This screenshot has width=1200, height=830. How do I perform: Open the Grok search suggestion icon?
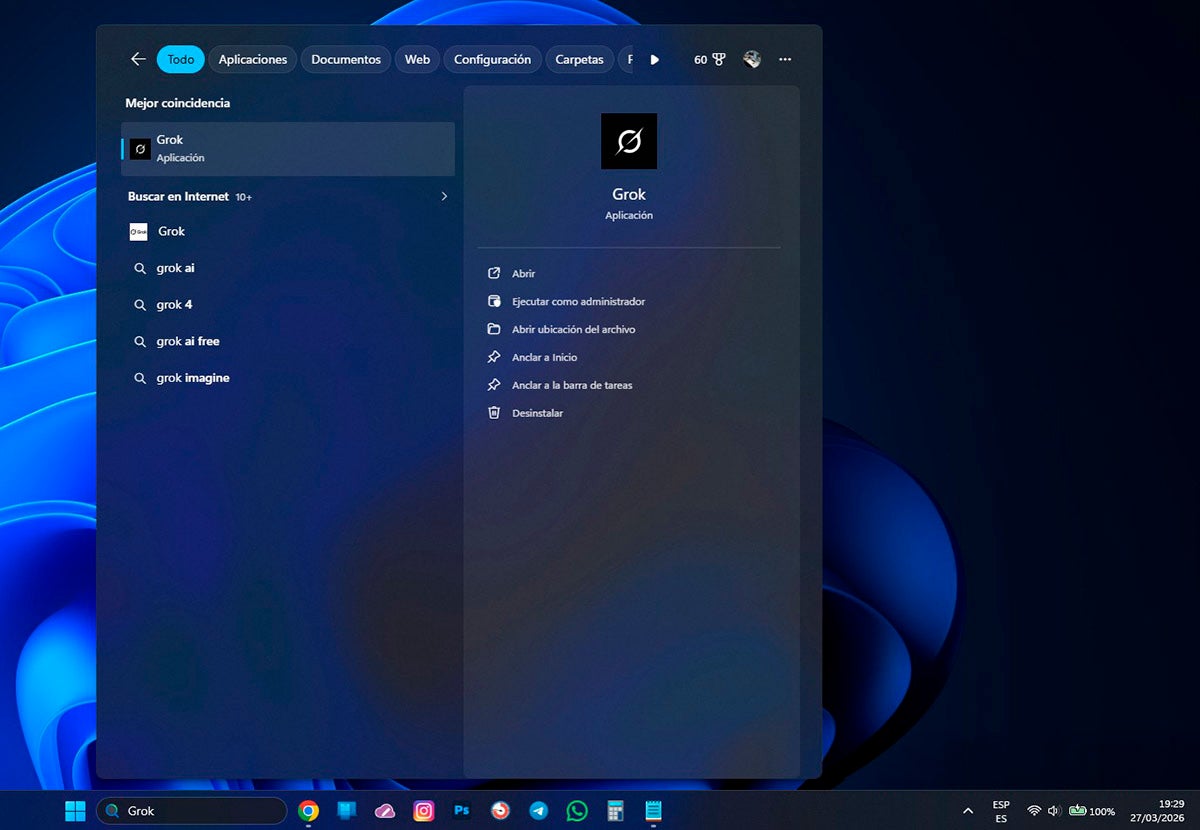coord(138,231)
